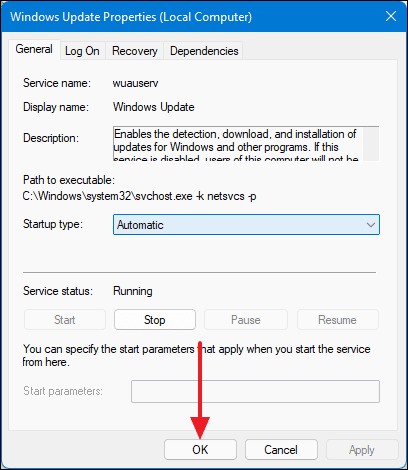Viewport: 408px width, 470px height.
Task: View the Dependencies tab
Action: 204,51
